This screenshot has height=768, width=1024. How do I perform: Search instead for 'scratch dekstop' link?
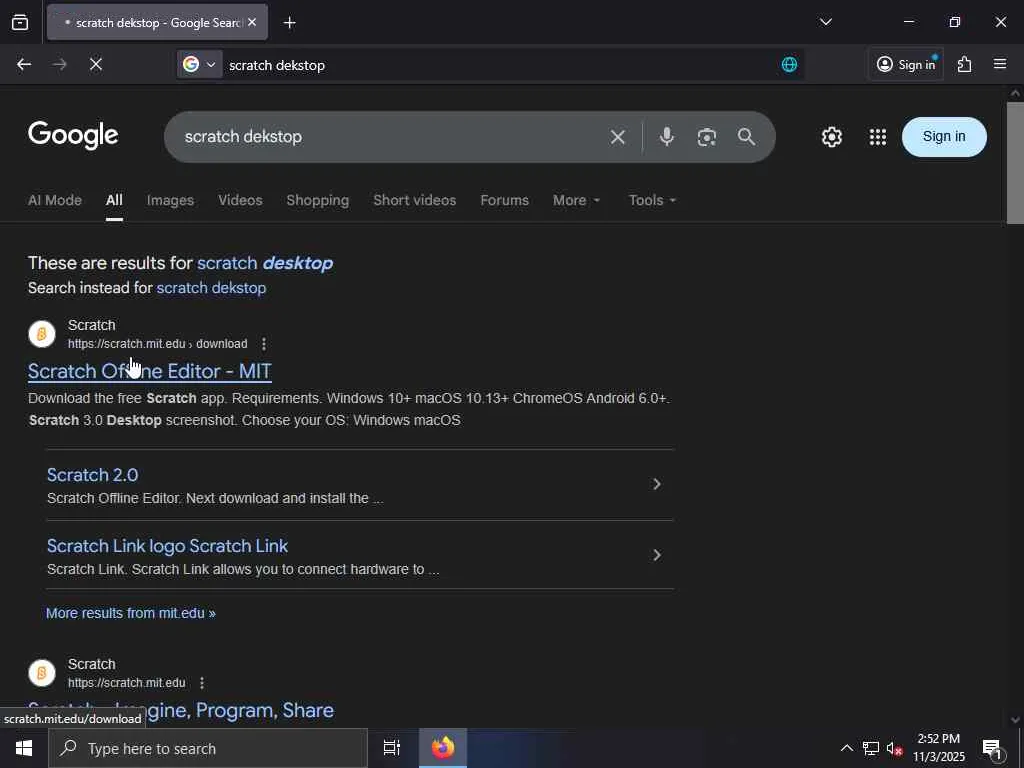(x=211, y=288)
